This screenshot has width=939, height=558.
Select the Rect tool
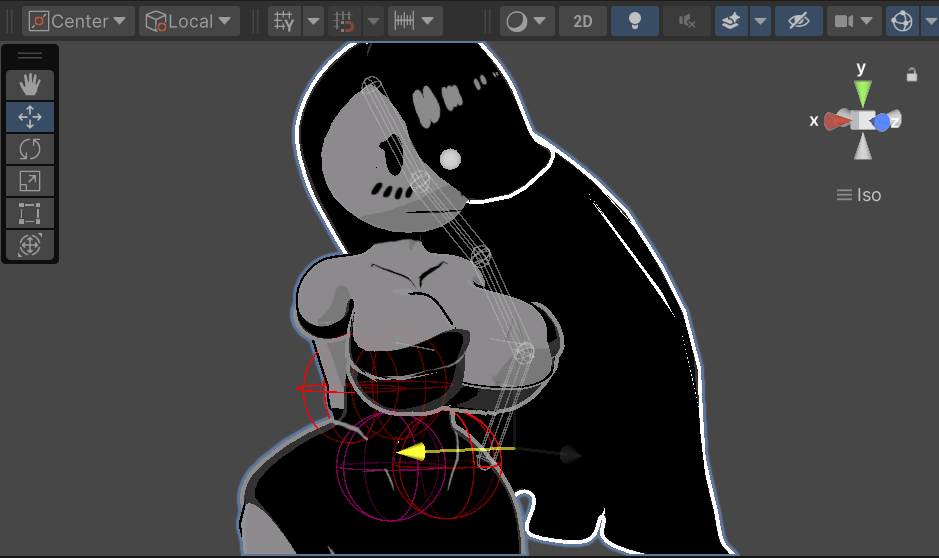point(30,213)
